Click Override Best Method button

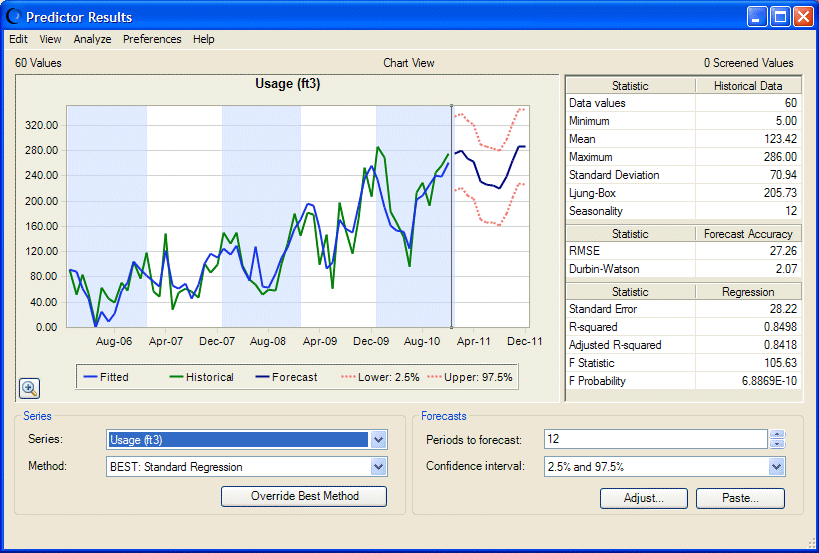(x=304, y=496)
